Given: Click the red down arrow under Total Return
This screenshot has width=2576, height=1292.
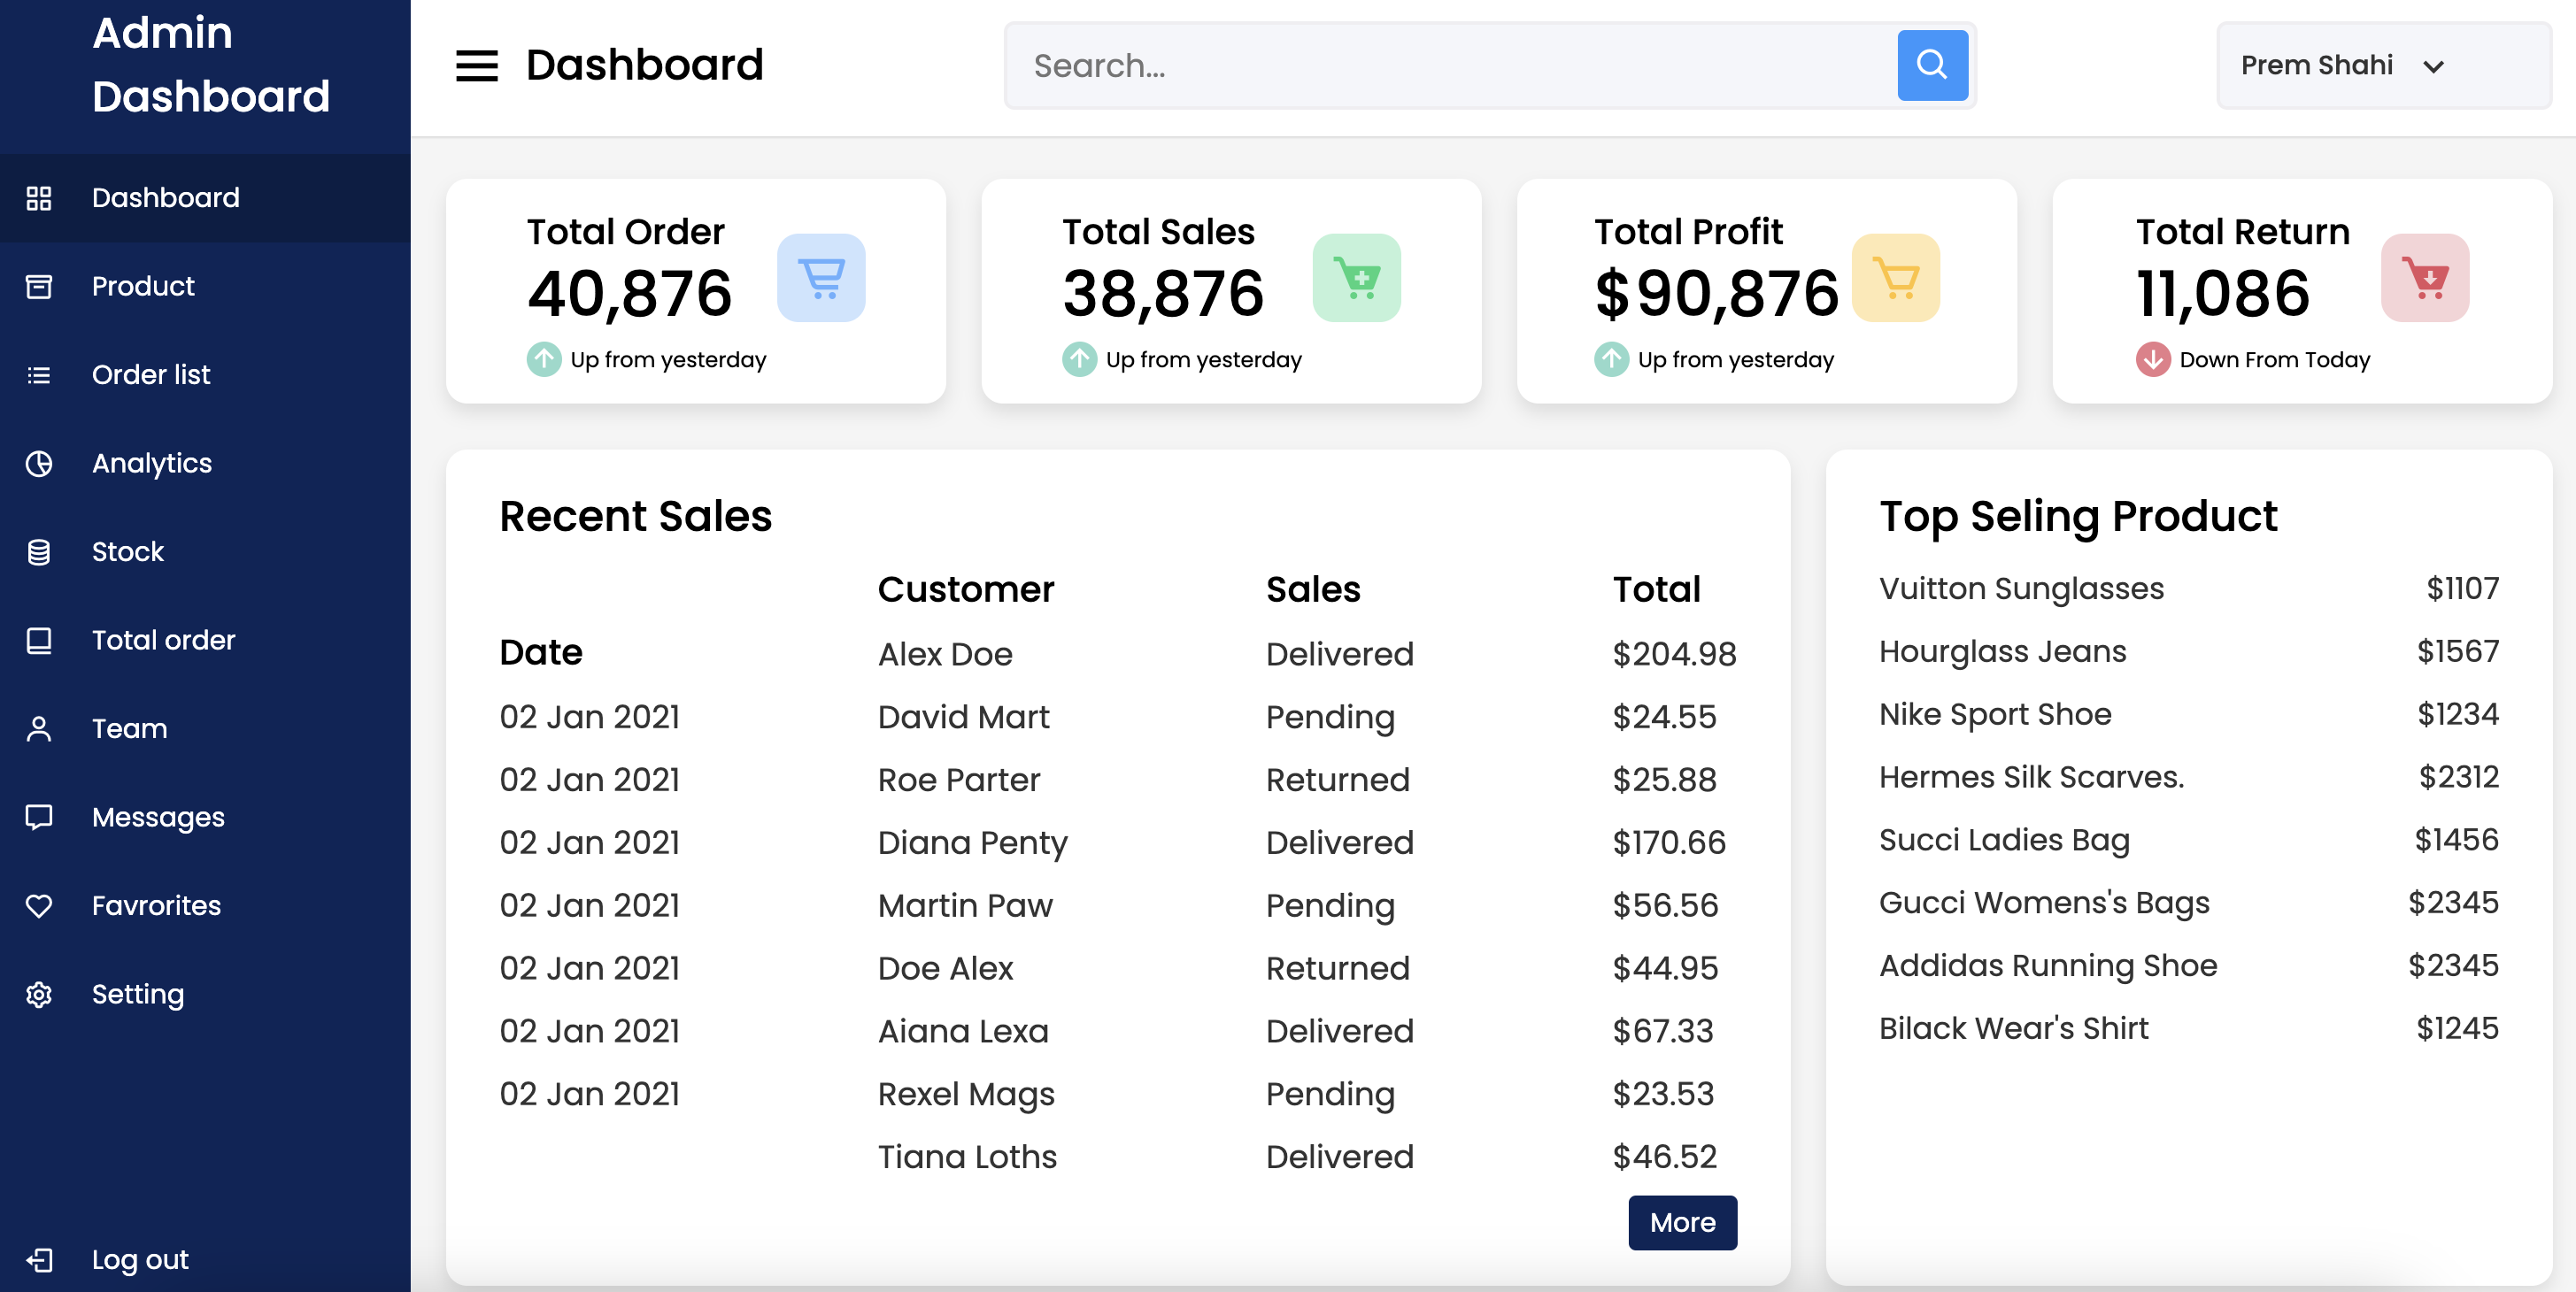Looking at the screenshot, I should (x=2152, y=359).
